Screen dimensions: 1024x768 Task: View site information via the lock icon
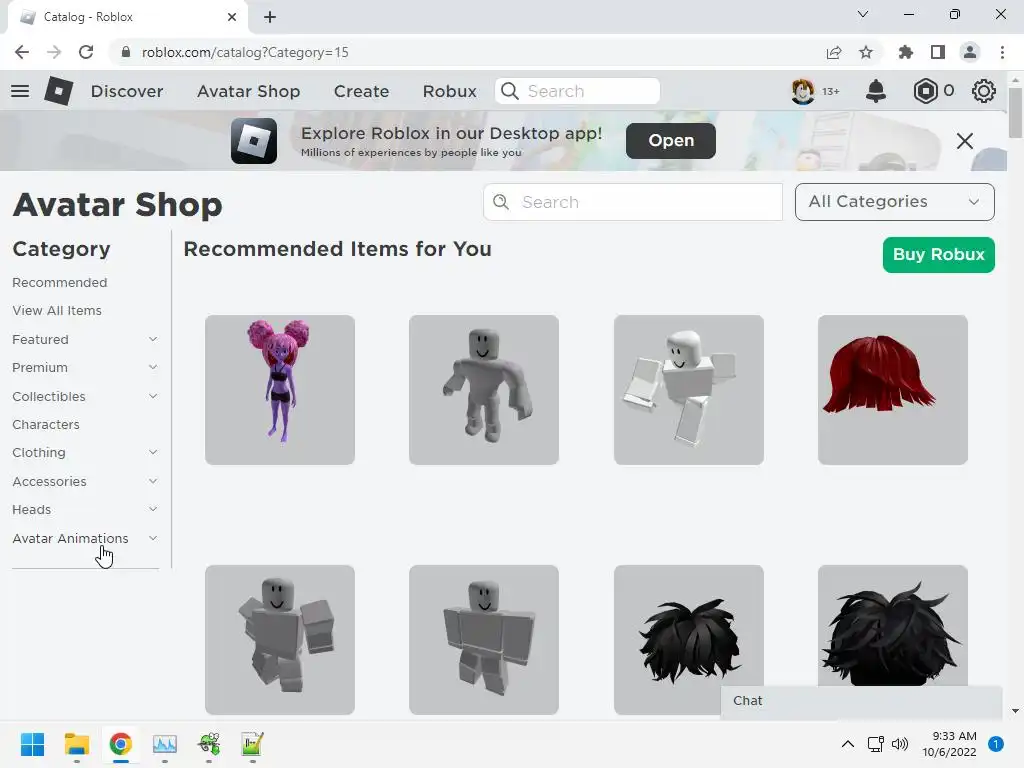(x=126, y=52)
